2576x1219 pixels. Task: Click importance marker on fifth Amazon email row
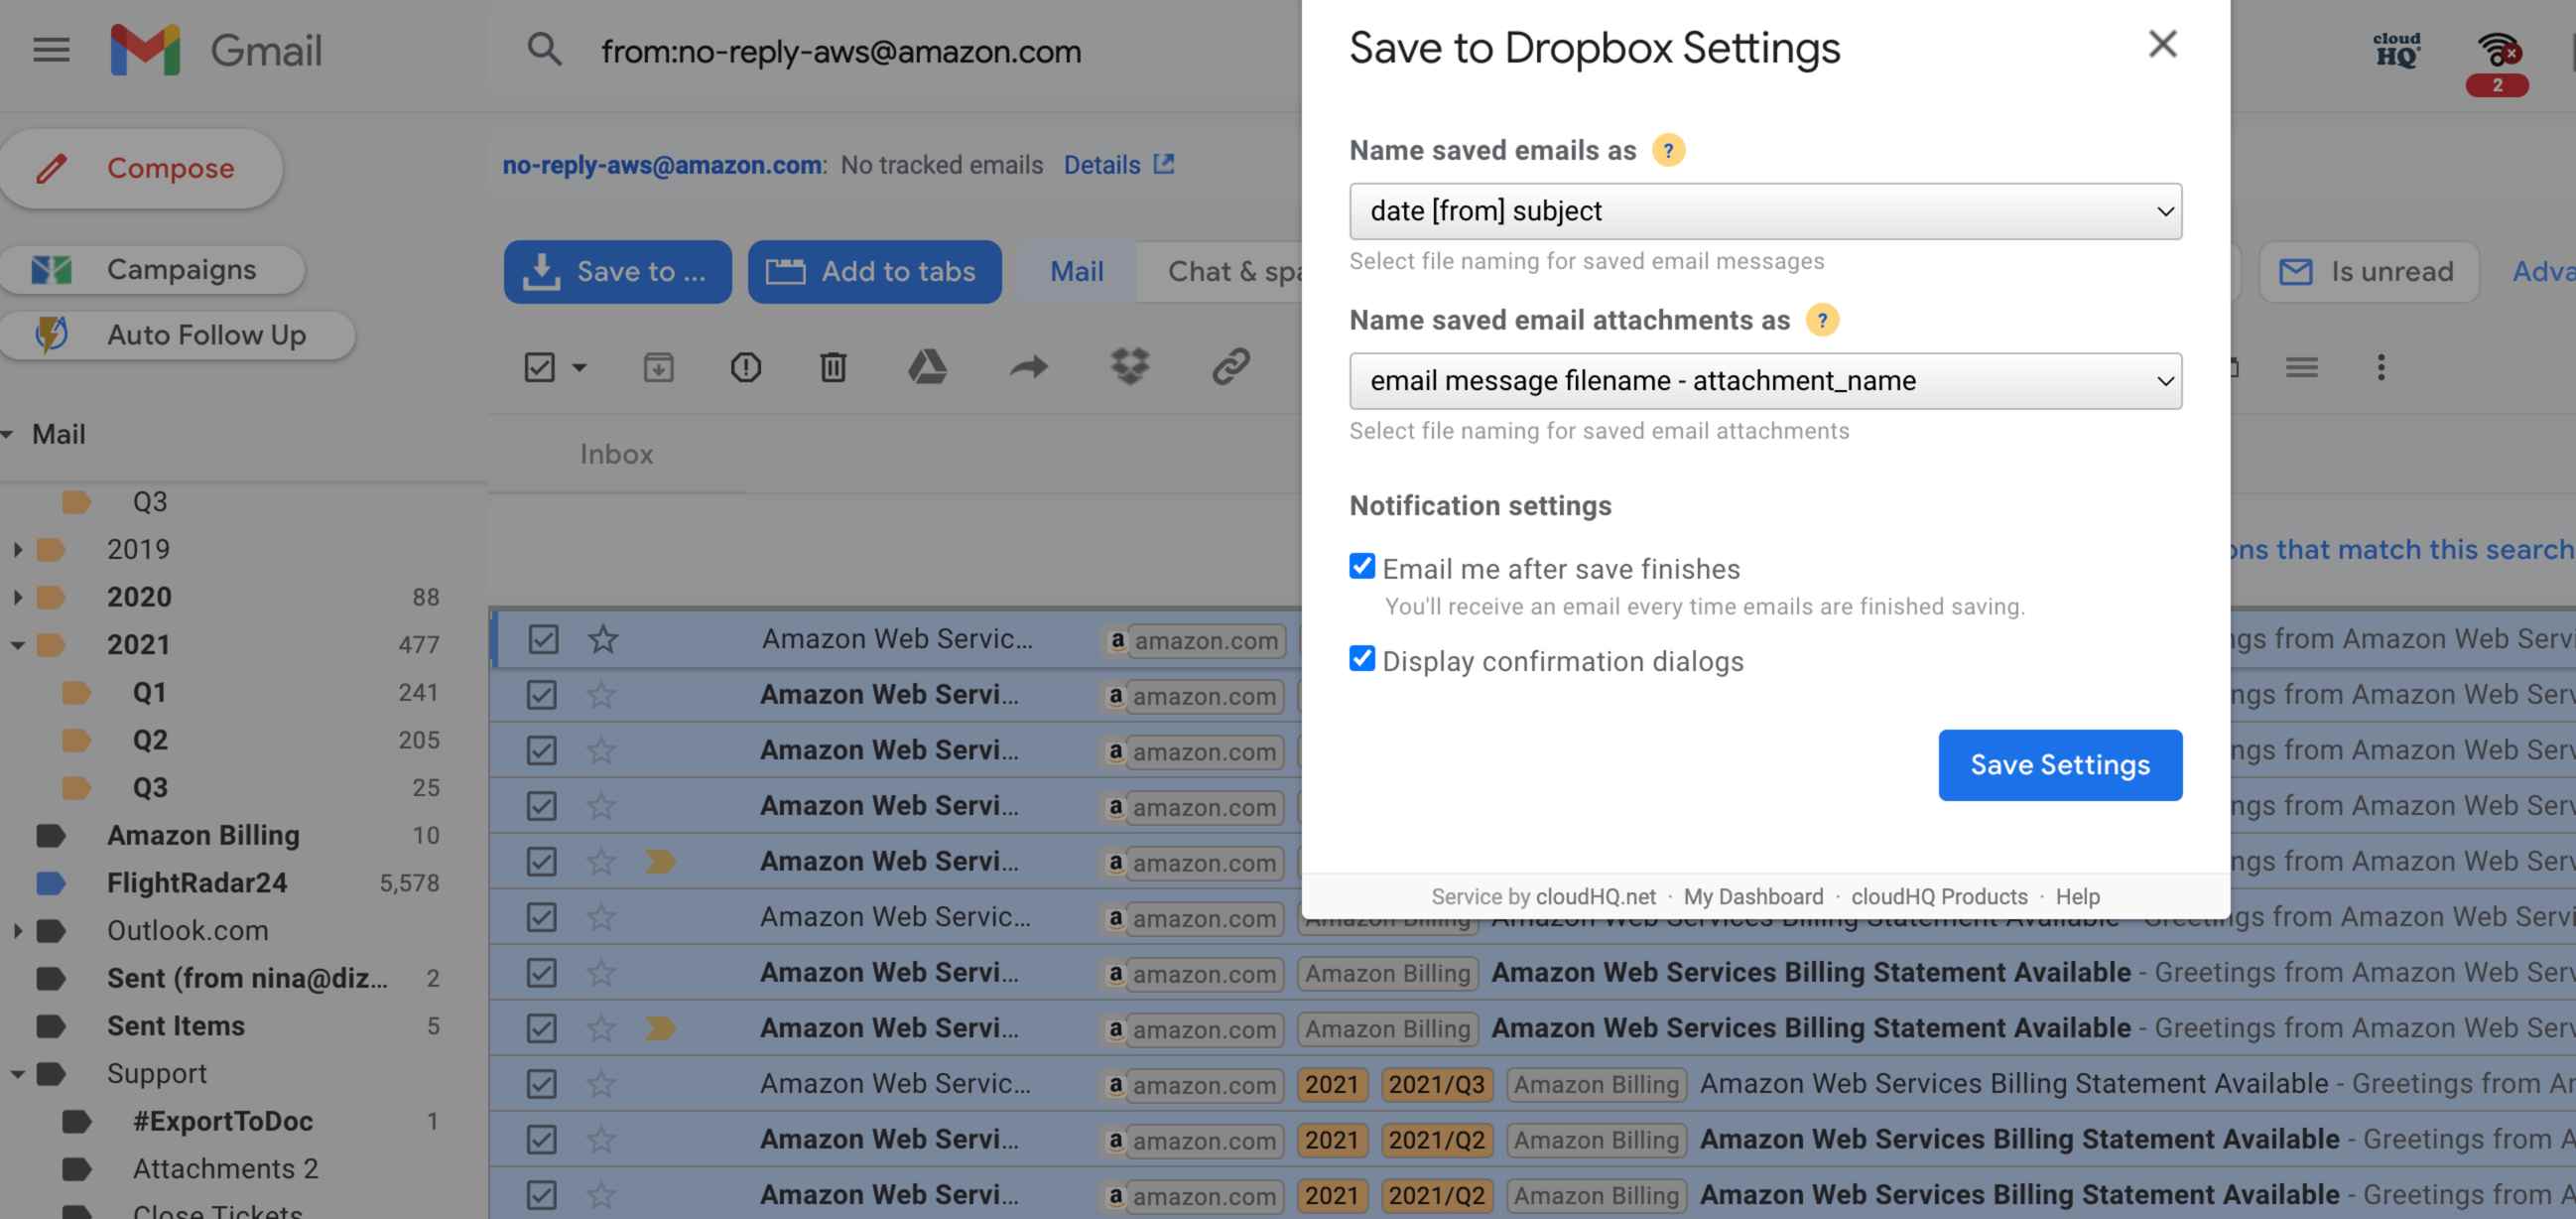tap(660, 861)
